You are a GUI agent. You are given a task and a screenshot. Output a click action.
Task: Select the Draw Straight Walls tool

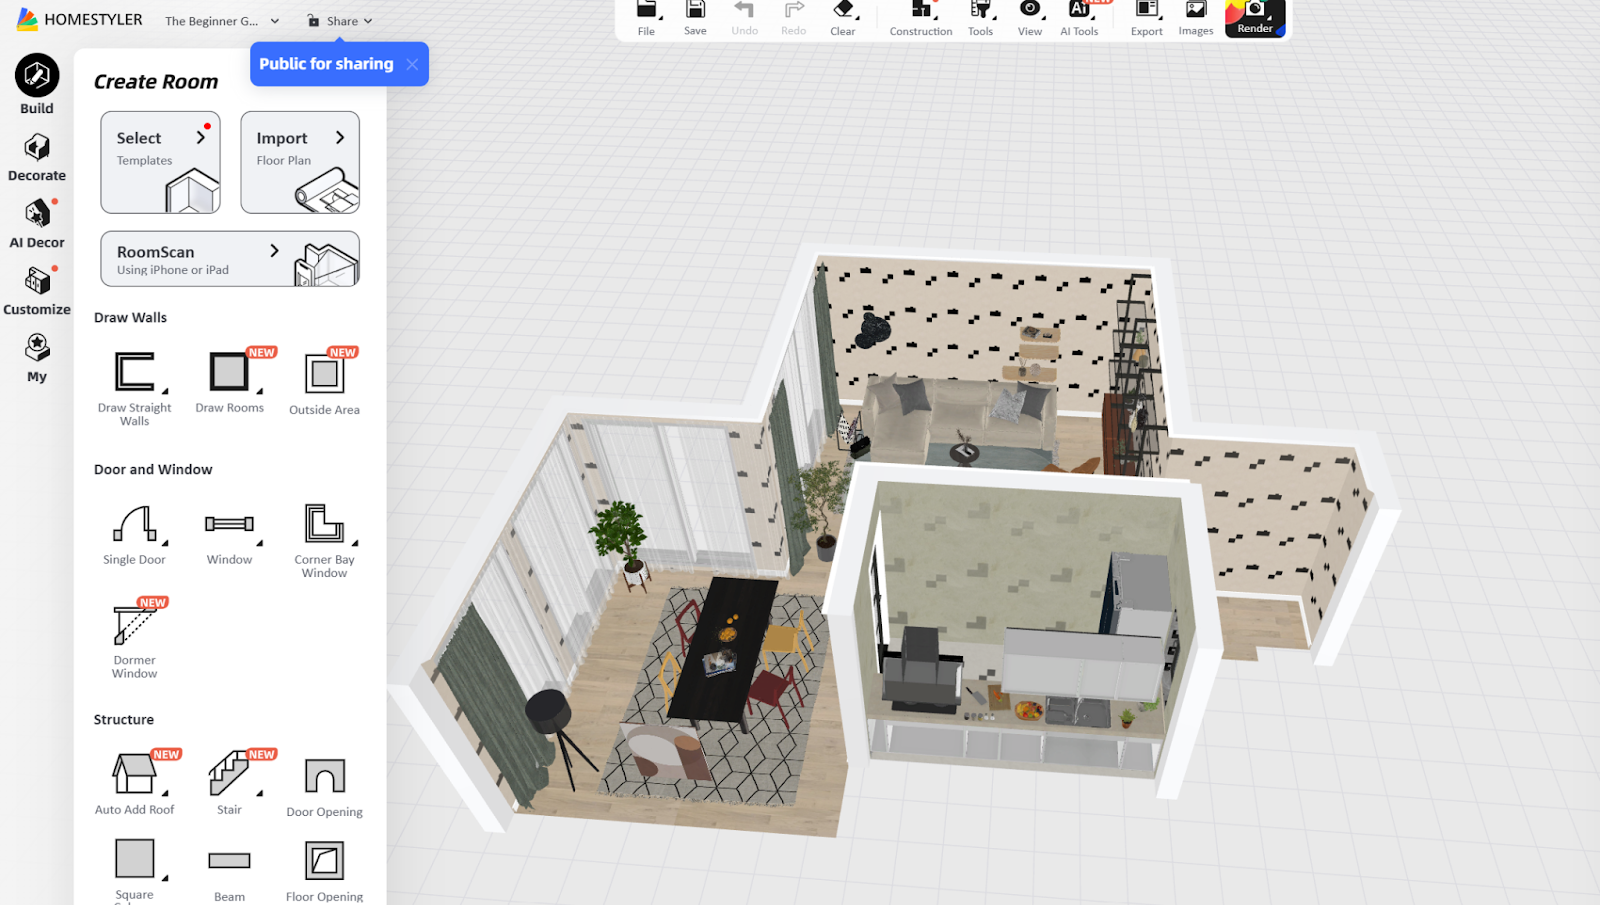[x=135, y=388]
